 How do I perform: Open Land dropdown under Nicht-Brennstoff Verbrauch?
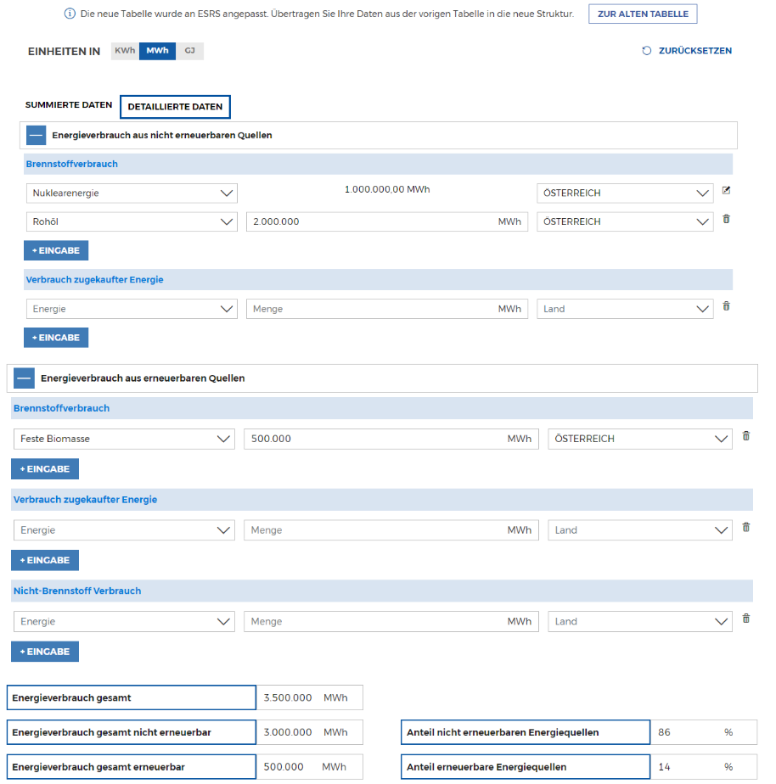pos(640,622)
